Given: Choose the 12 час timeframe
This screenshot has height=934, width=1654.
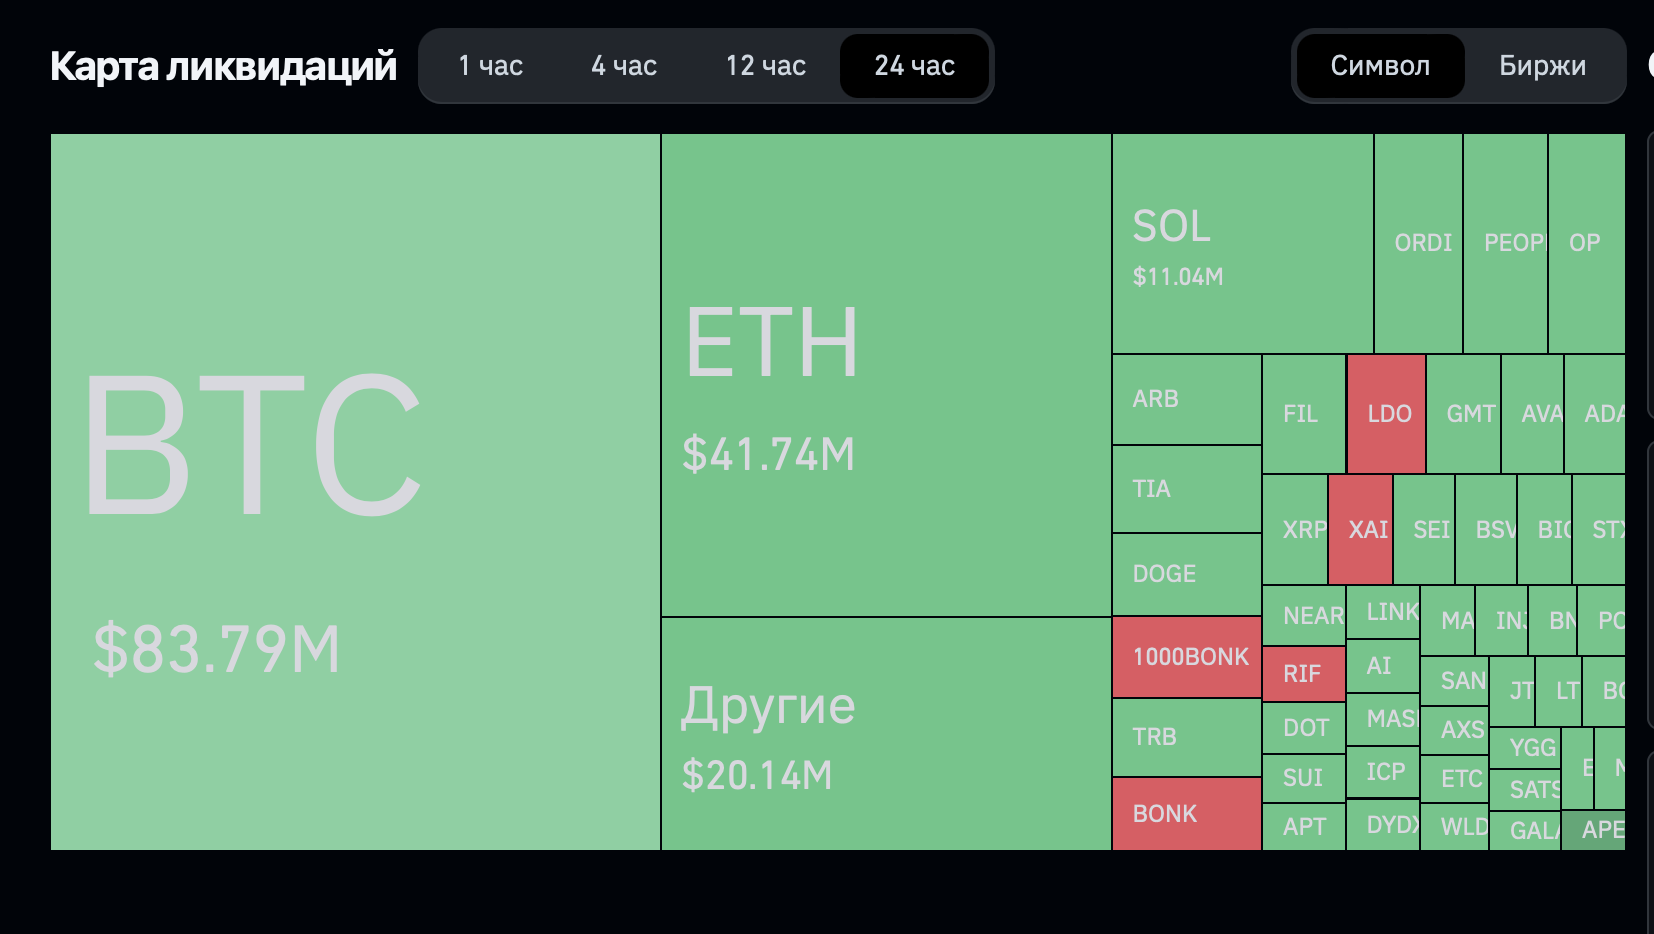Looking at the screenshot, I should (766, 66).
